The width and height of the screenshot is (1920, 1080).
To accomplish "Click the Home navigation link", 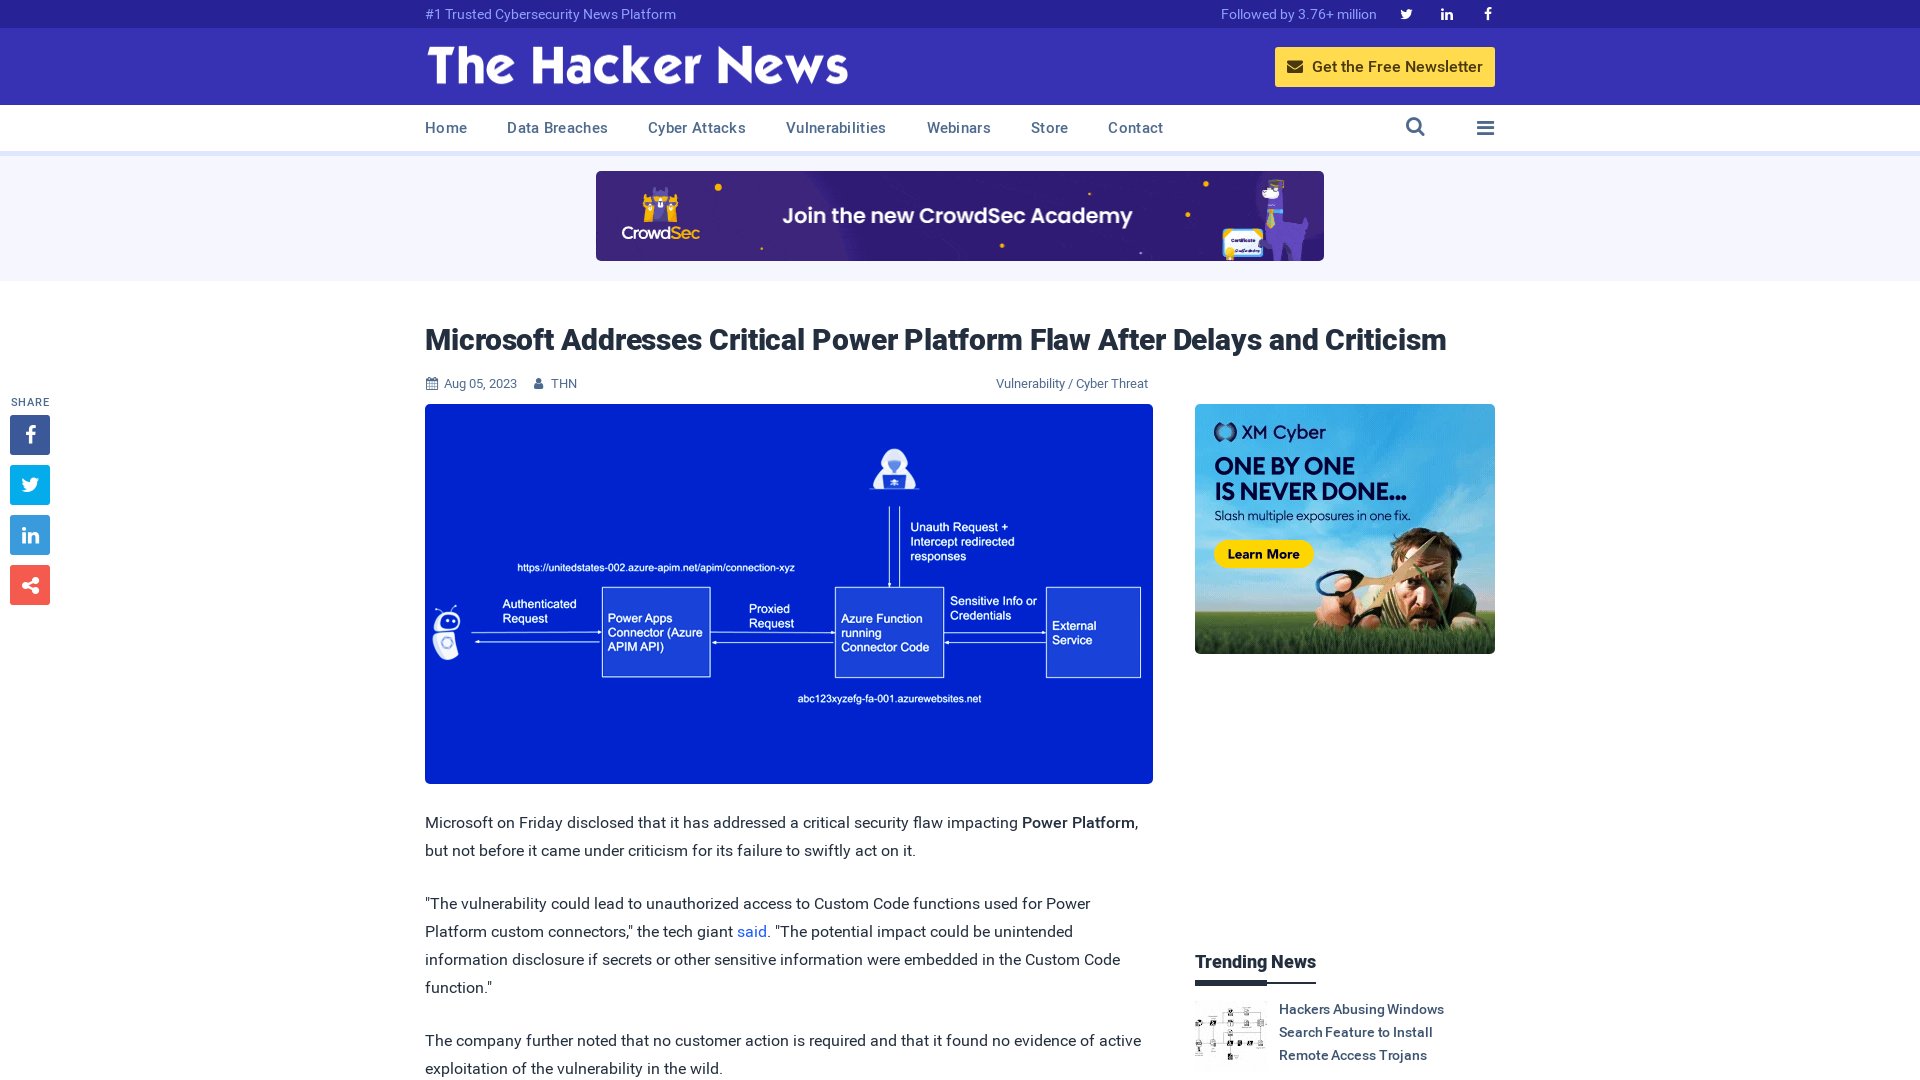I will pyautogui.click(x=446, y=127).
